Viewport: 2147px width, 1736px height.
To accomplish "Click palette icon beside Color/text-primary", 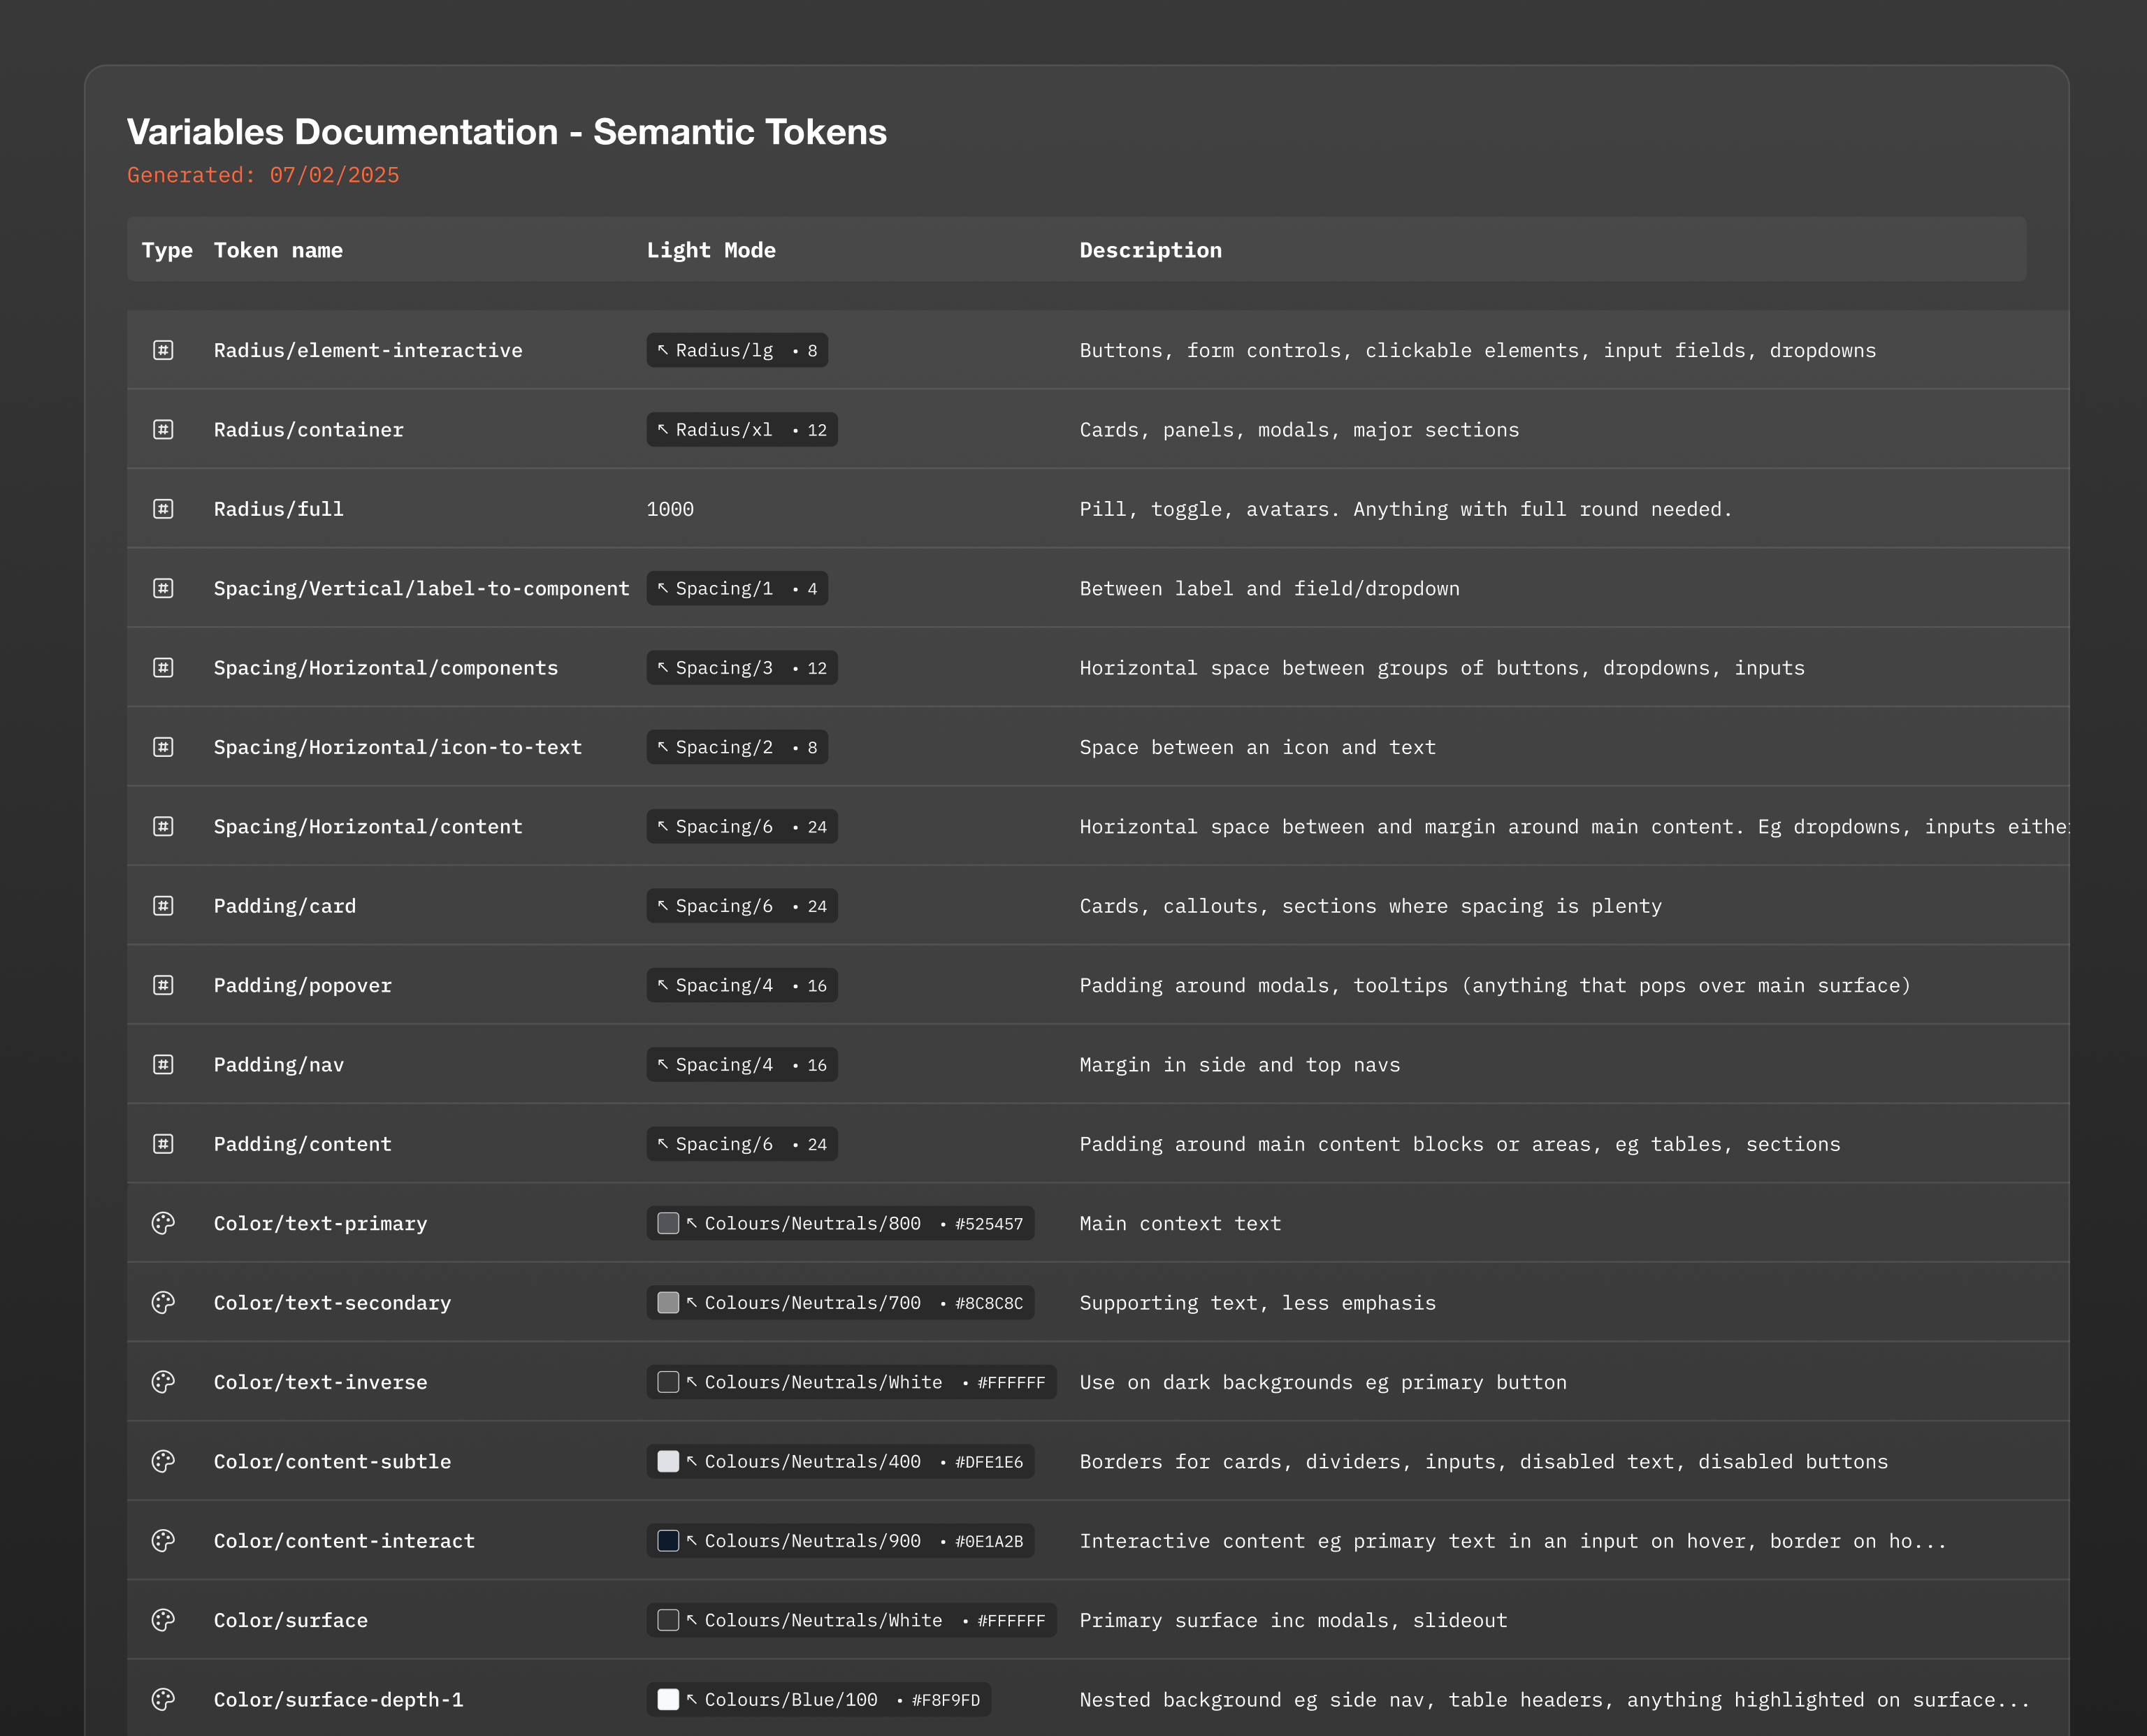I will tap(163, 1223).
